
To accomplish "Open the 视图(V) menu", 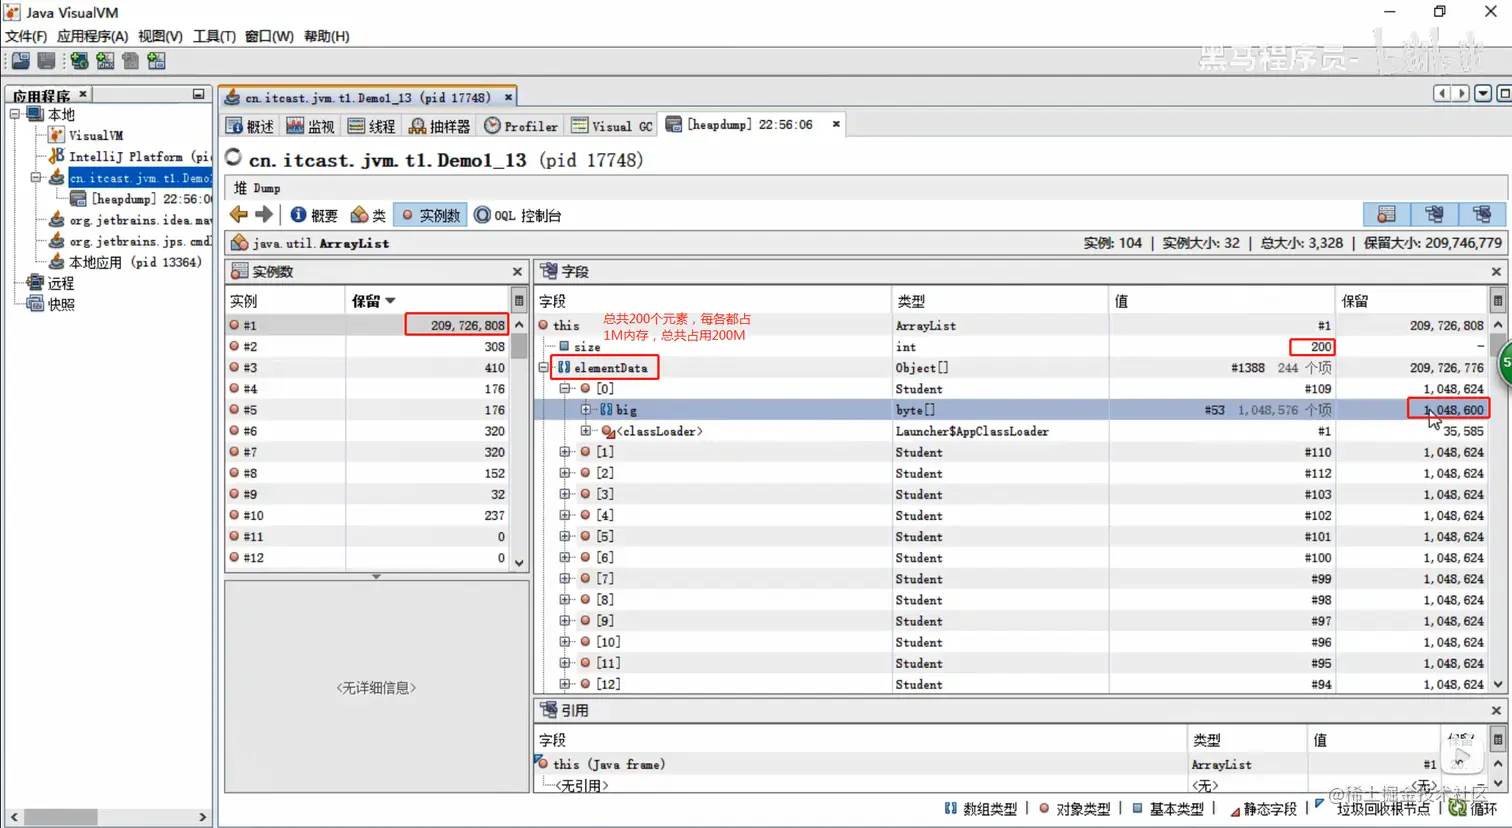I will [x=160, y=36].
